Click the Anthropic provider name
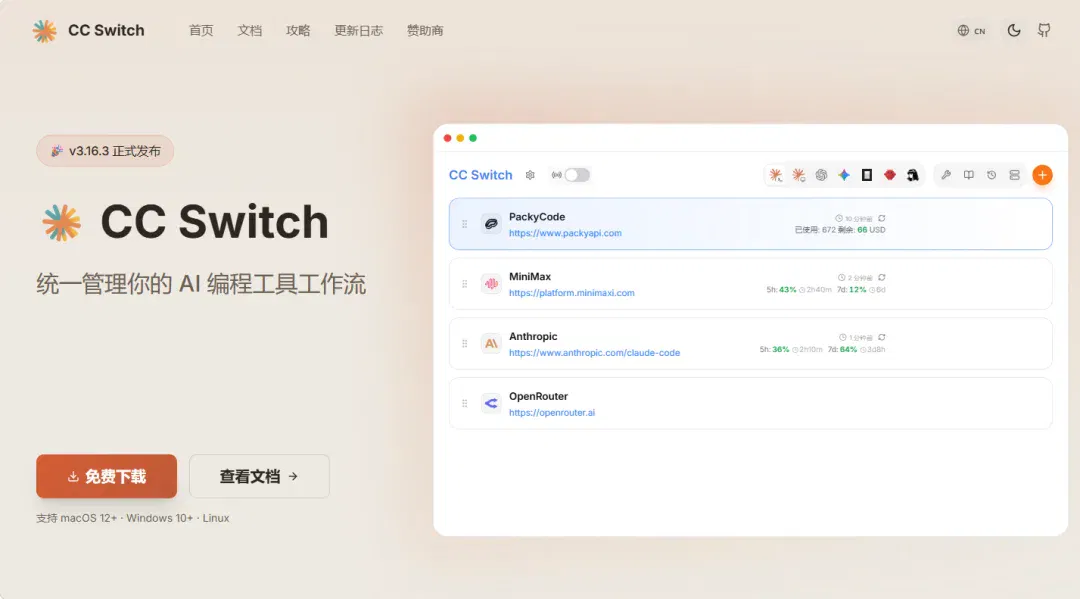 (533, 337)
